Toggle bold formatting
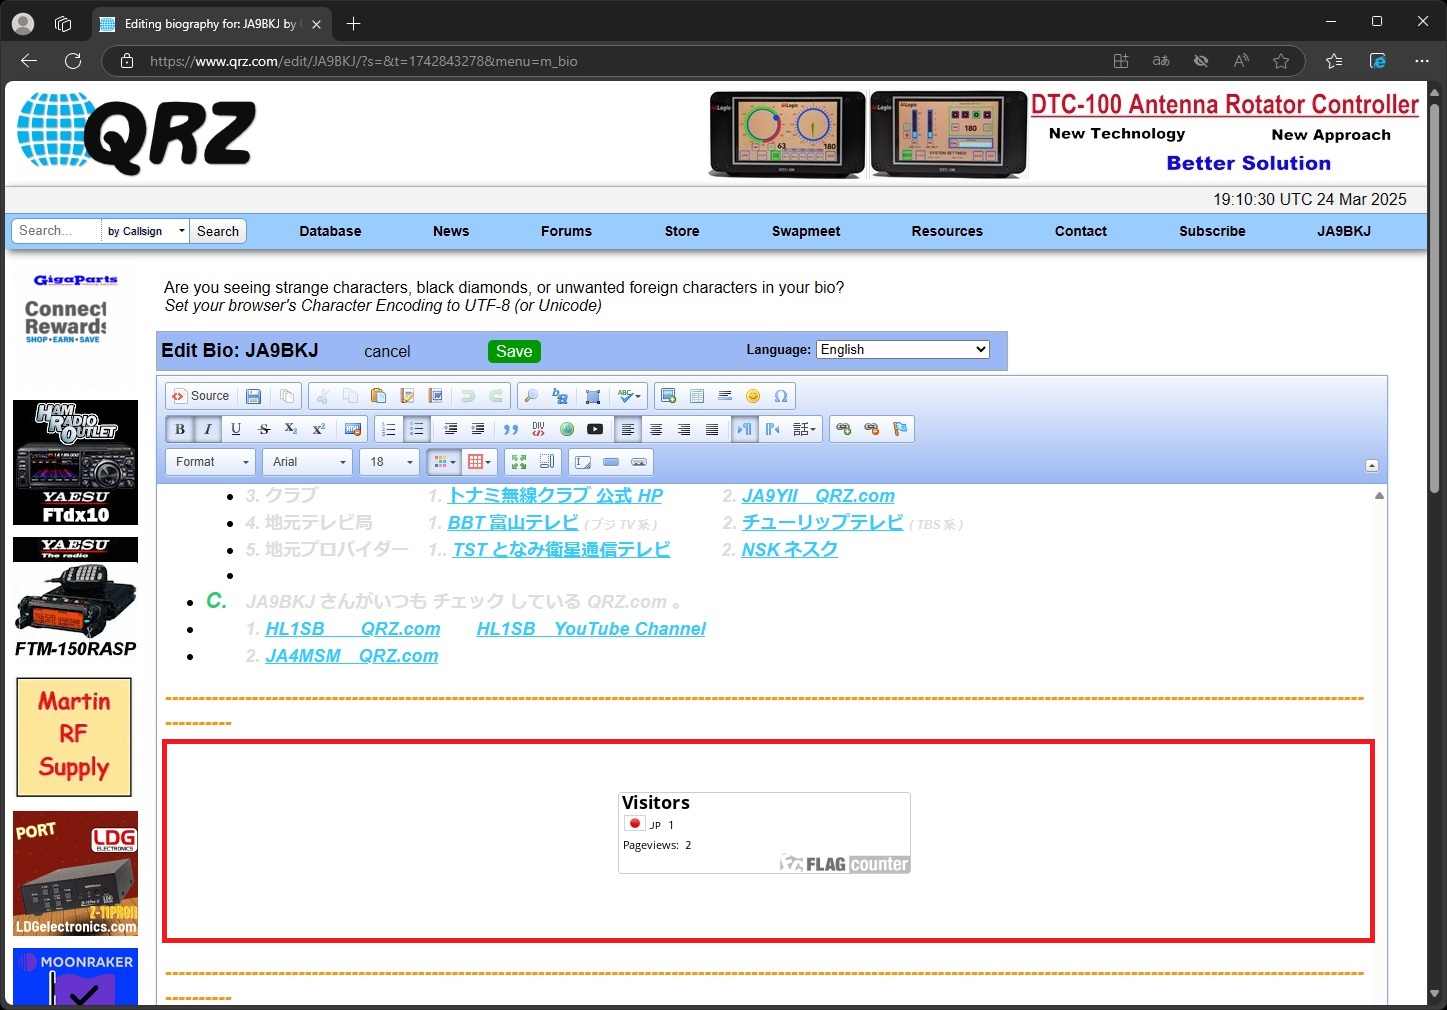The width and height of the screenshot is (1447, 1010). [x=180, y=429]
